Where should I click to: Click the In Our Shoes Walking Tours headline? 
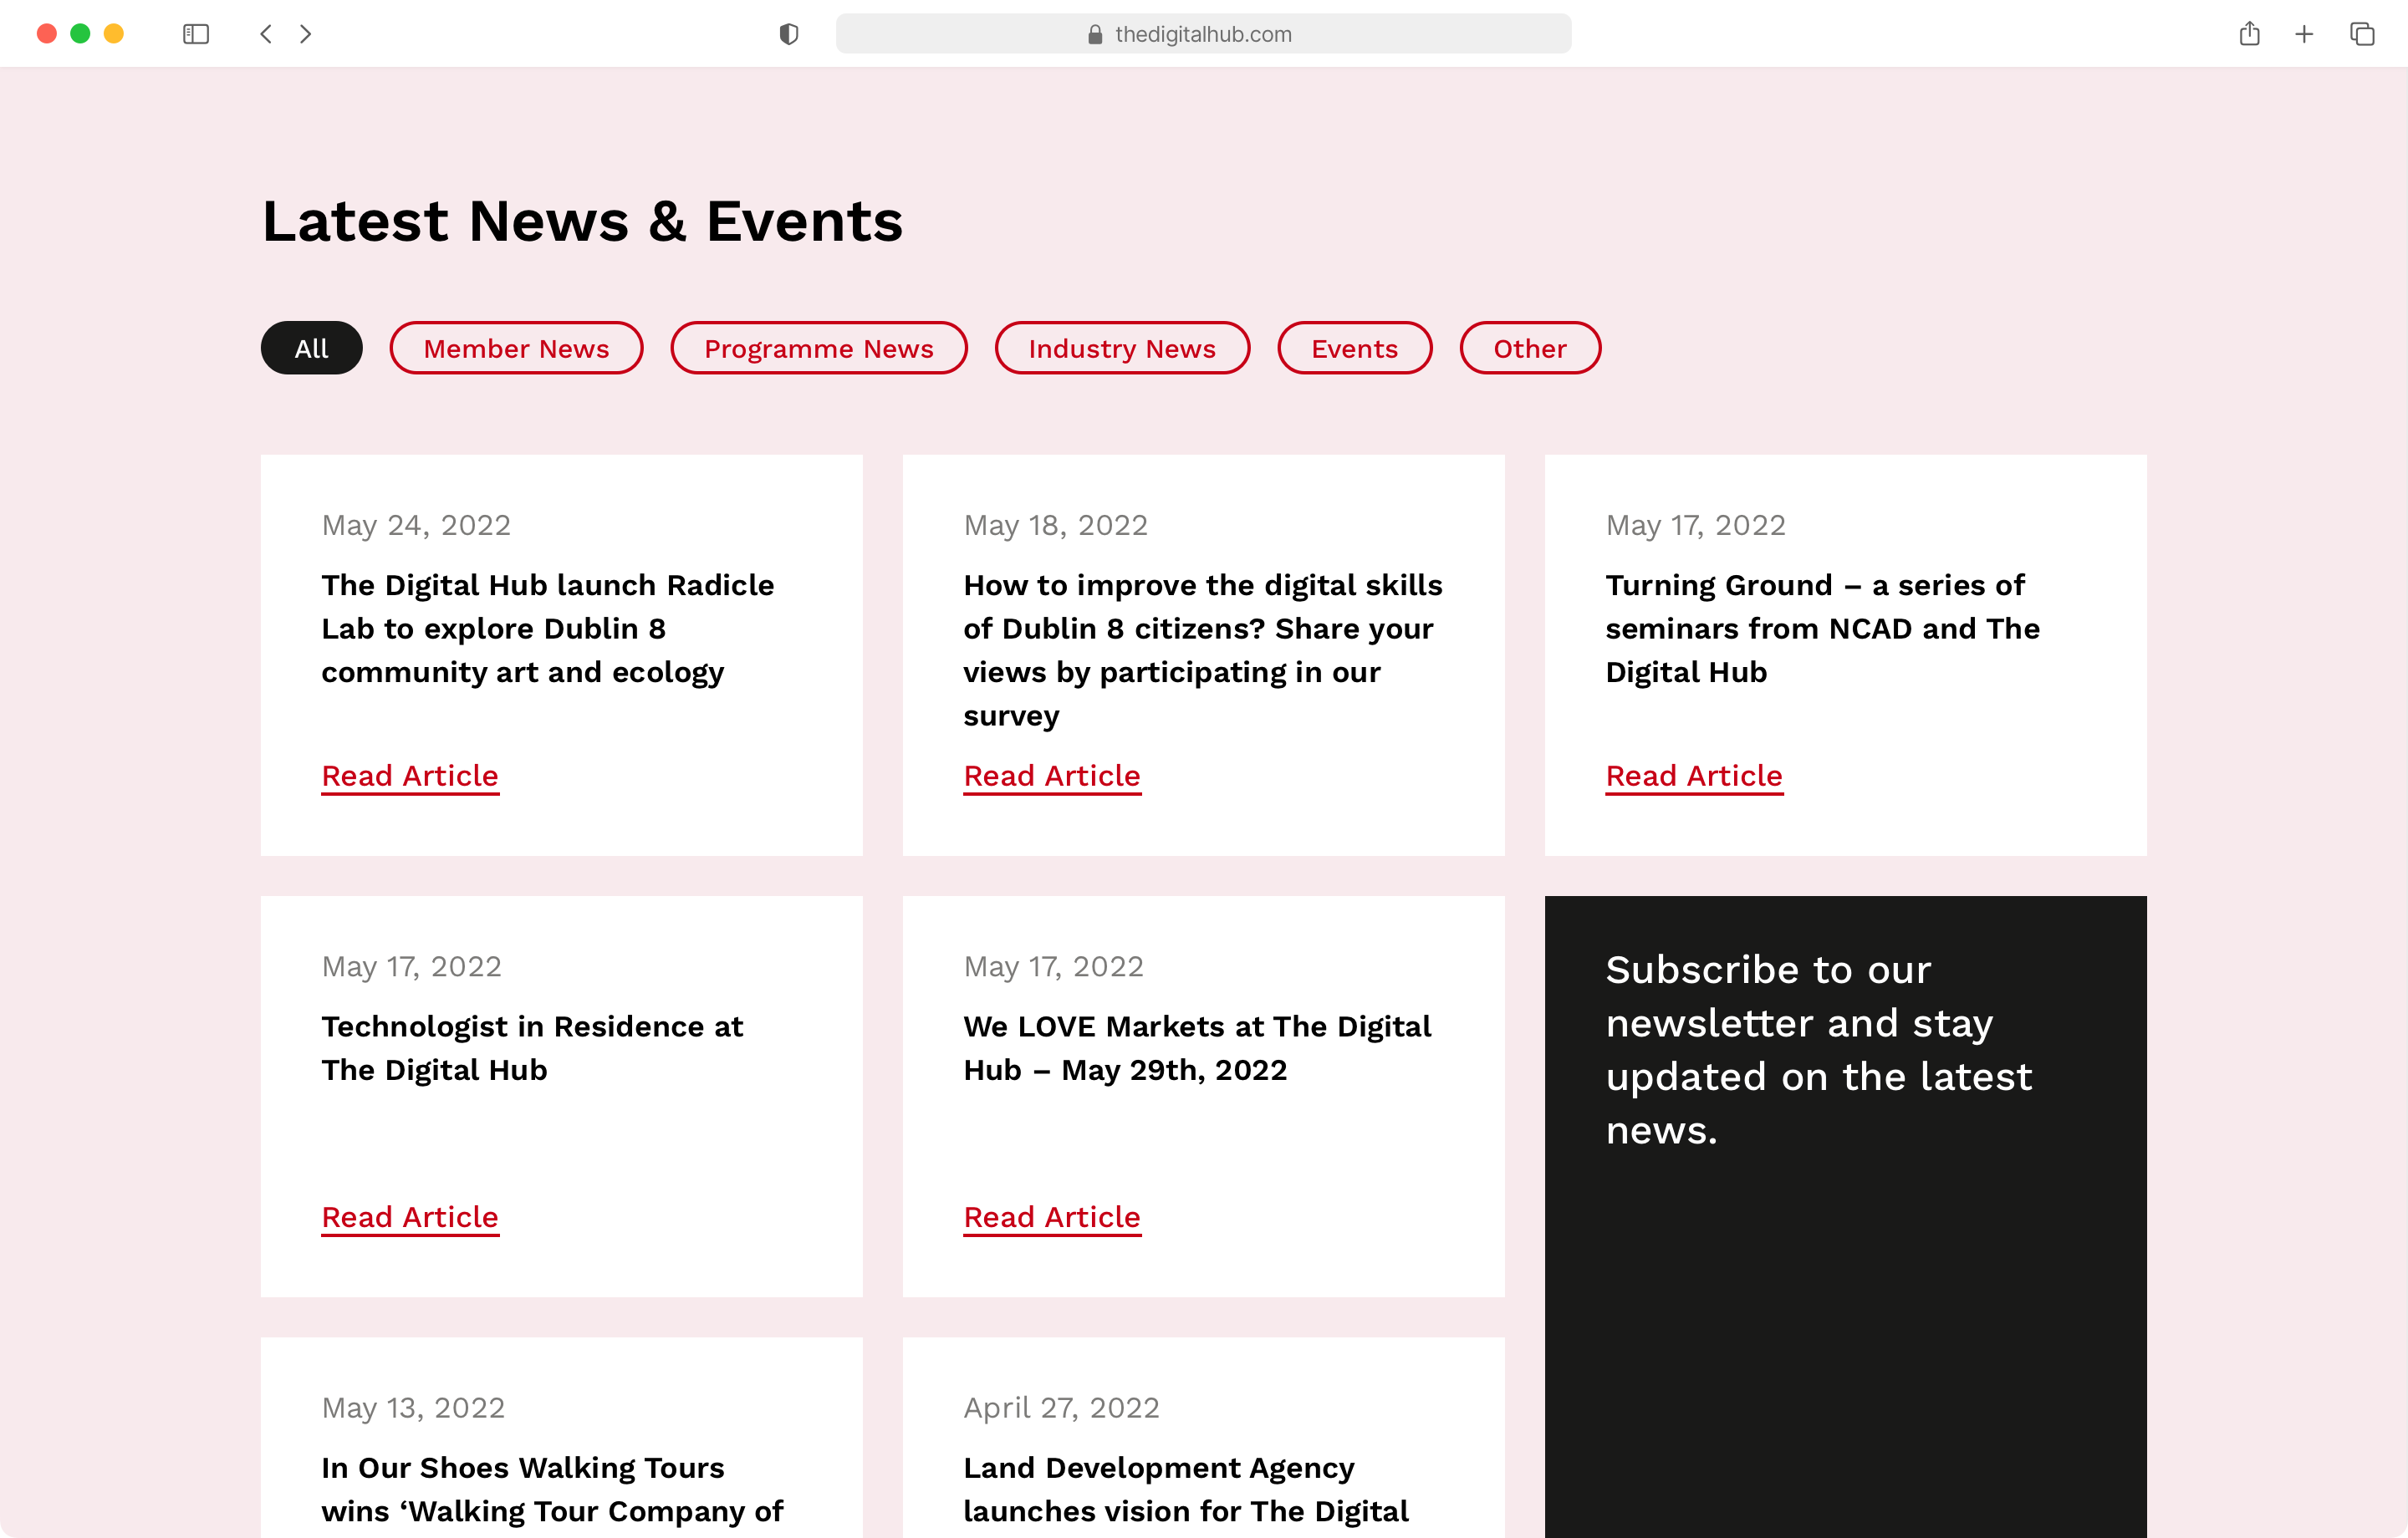(552, 1489)
